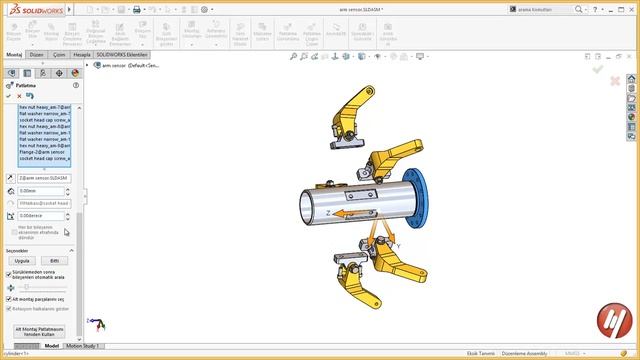Open the help icon beside Patlatma
640x360 pixels.
pos(76,85)
